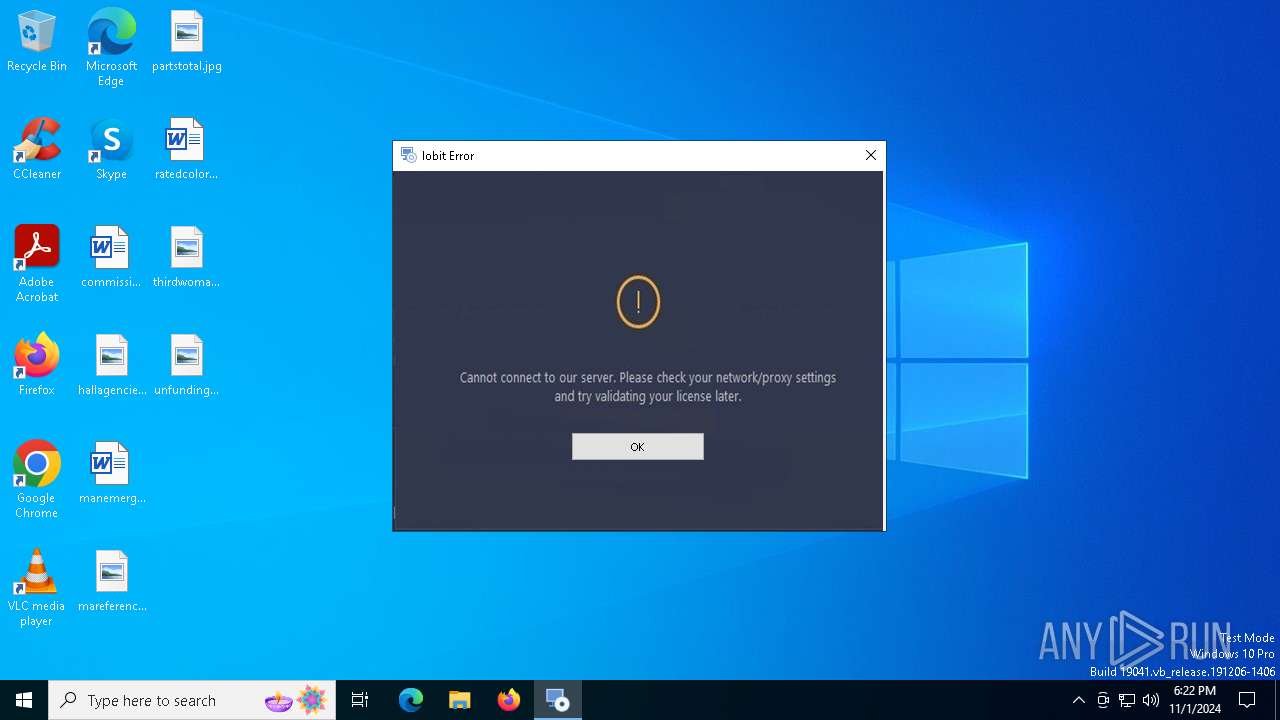
Task: Launch Firefox from taskbar
Action: coord(509,700)
